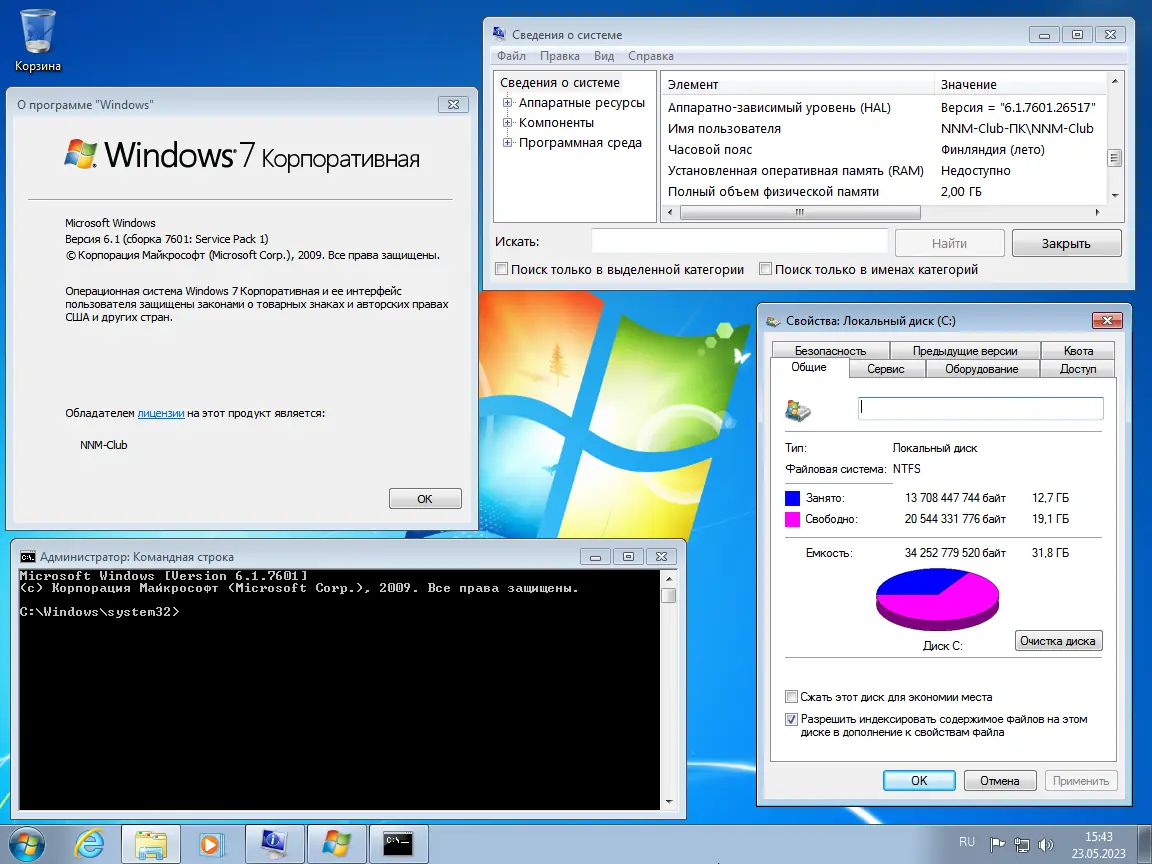Switch to System Information taskbar button

[x=274, y=844]
